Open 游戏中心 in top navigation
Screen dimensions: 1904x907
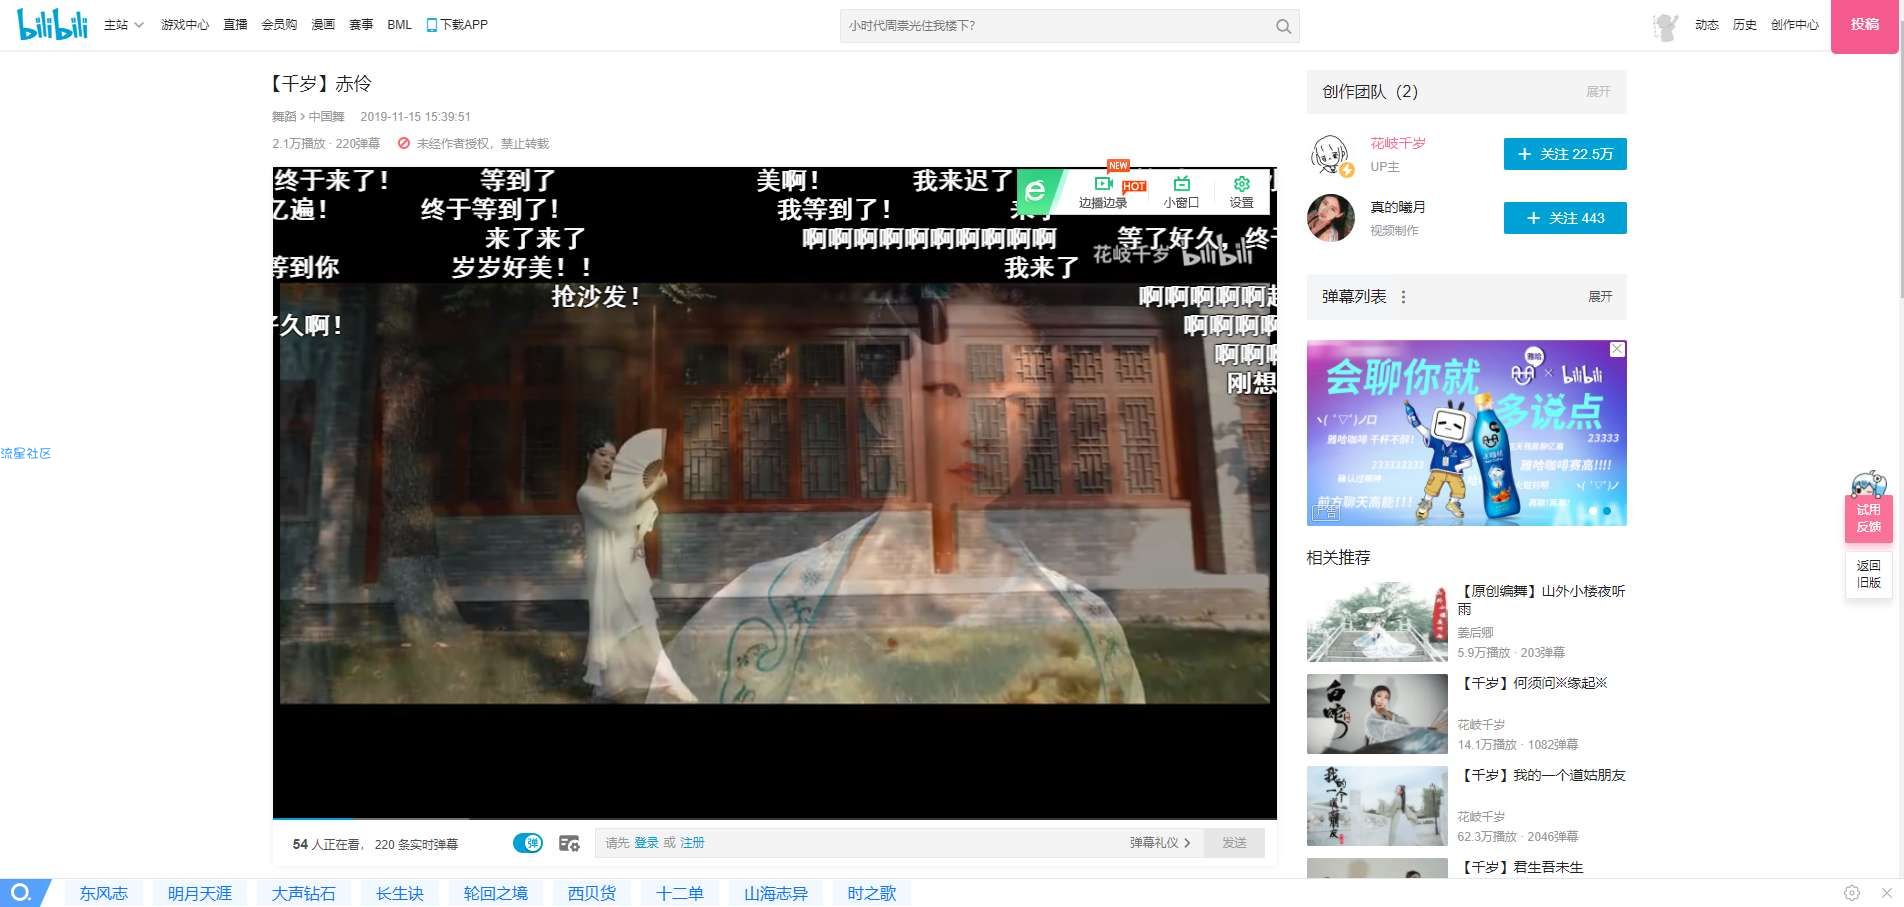click(185, 25)
